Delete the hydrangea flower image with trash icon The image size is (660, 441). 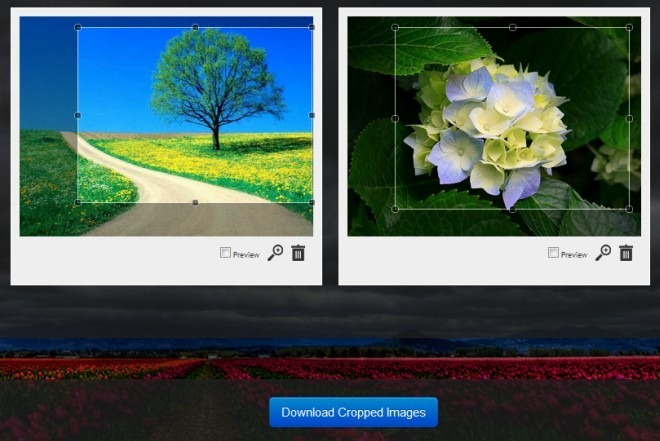626,252
